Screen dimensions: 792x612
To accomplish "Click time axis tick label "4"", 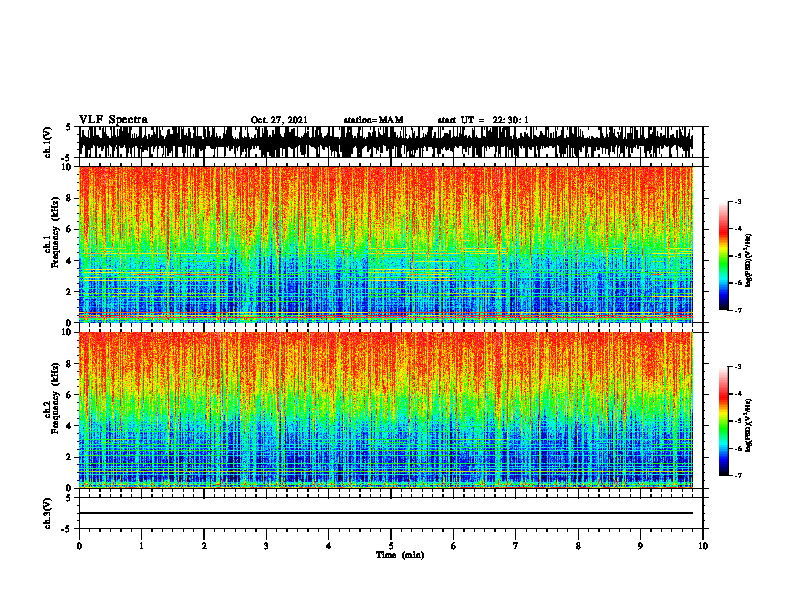I will point(329,546).
